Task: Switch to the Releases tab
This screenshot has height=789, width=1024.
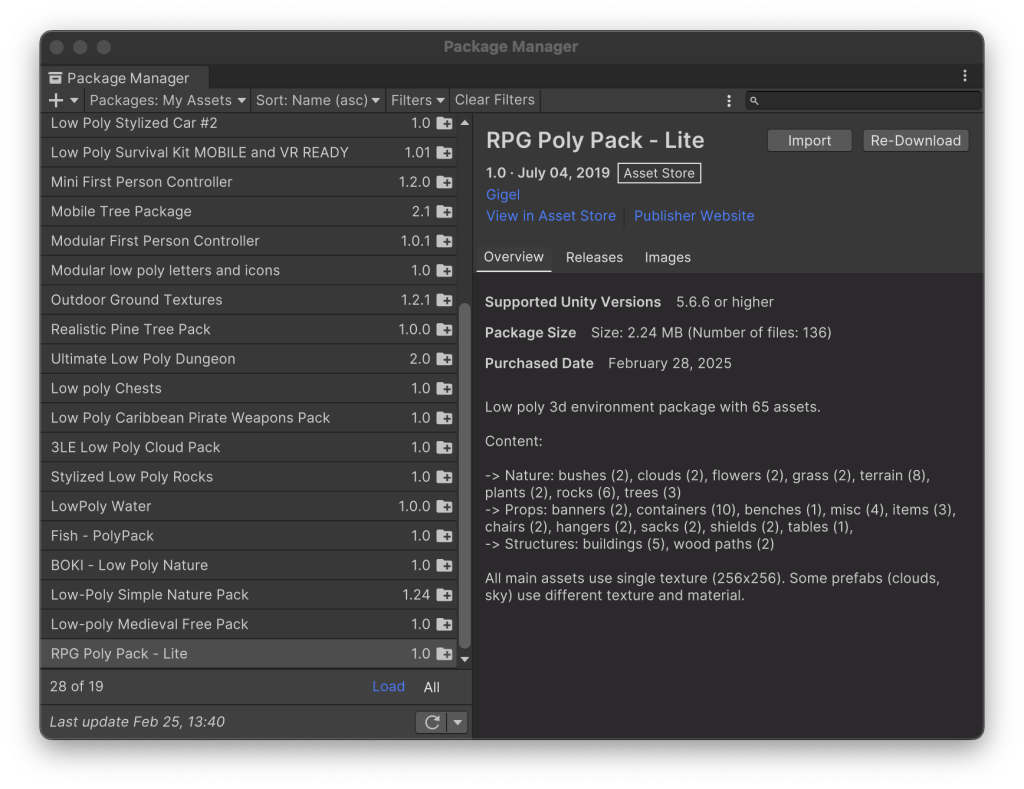Action: click(x=594, y=257)
